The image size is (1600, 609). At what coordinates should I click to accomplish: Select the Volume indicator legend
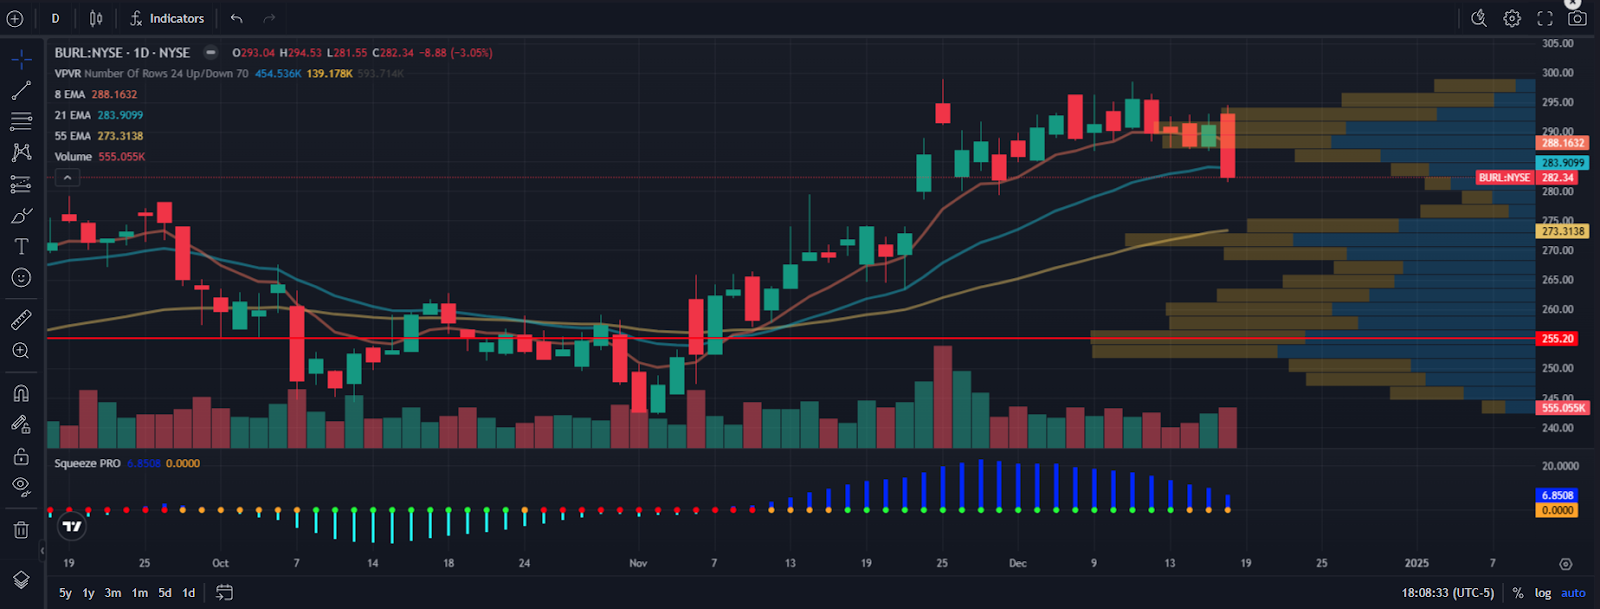[x=73, y=157]
